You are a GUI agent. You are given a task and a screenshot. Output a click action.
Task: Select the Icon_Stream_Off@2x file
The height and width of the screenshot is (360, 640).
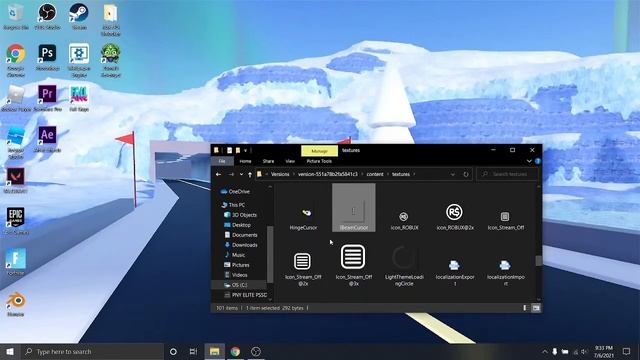tap(303, 269)
